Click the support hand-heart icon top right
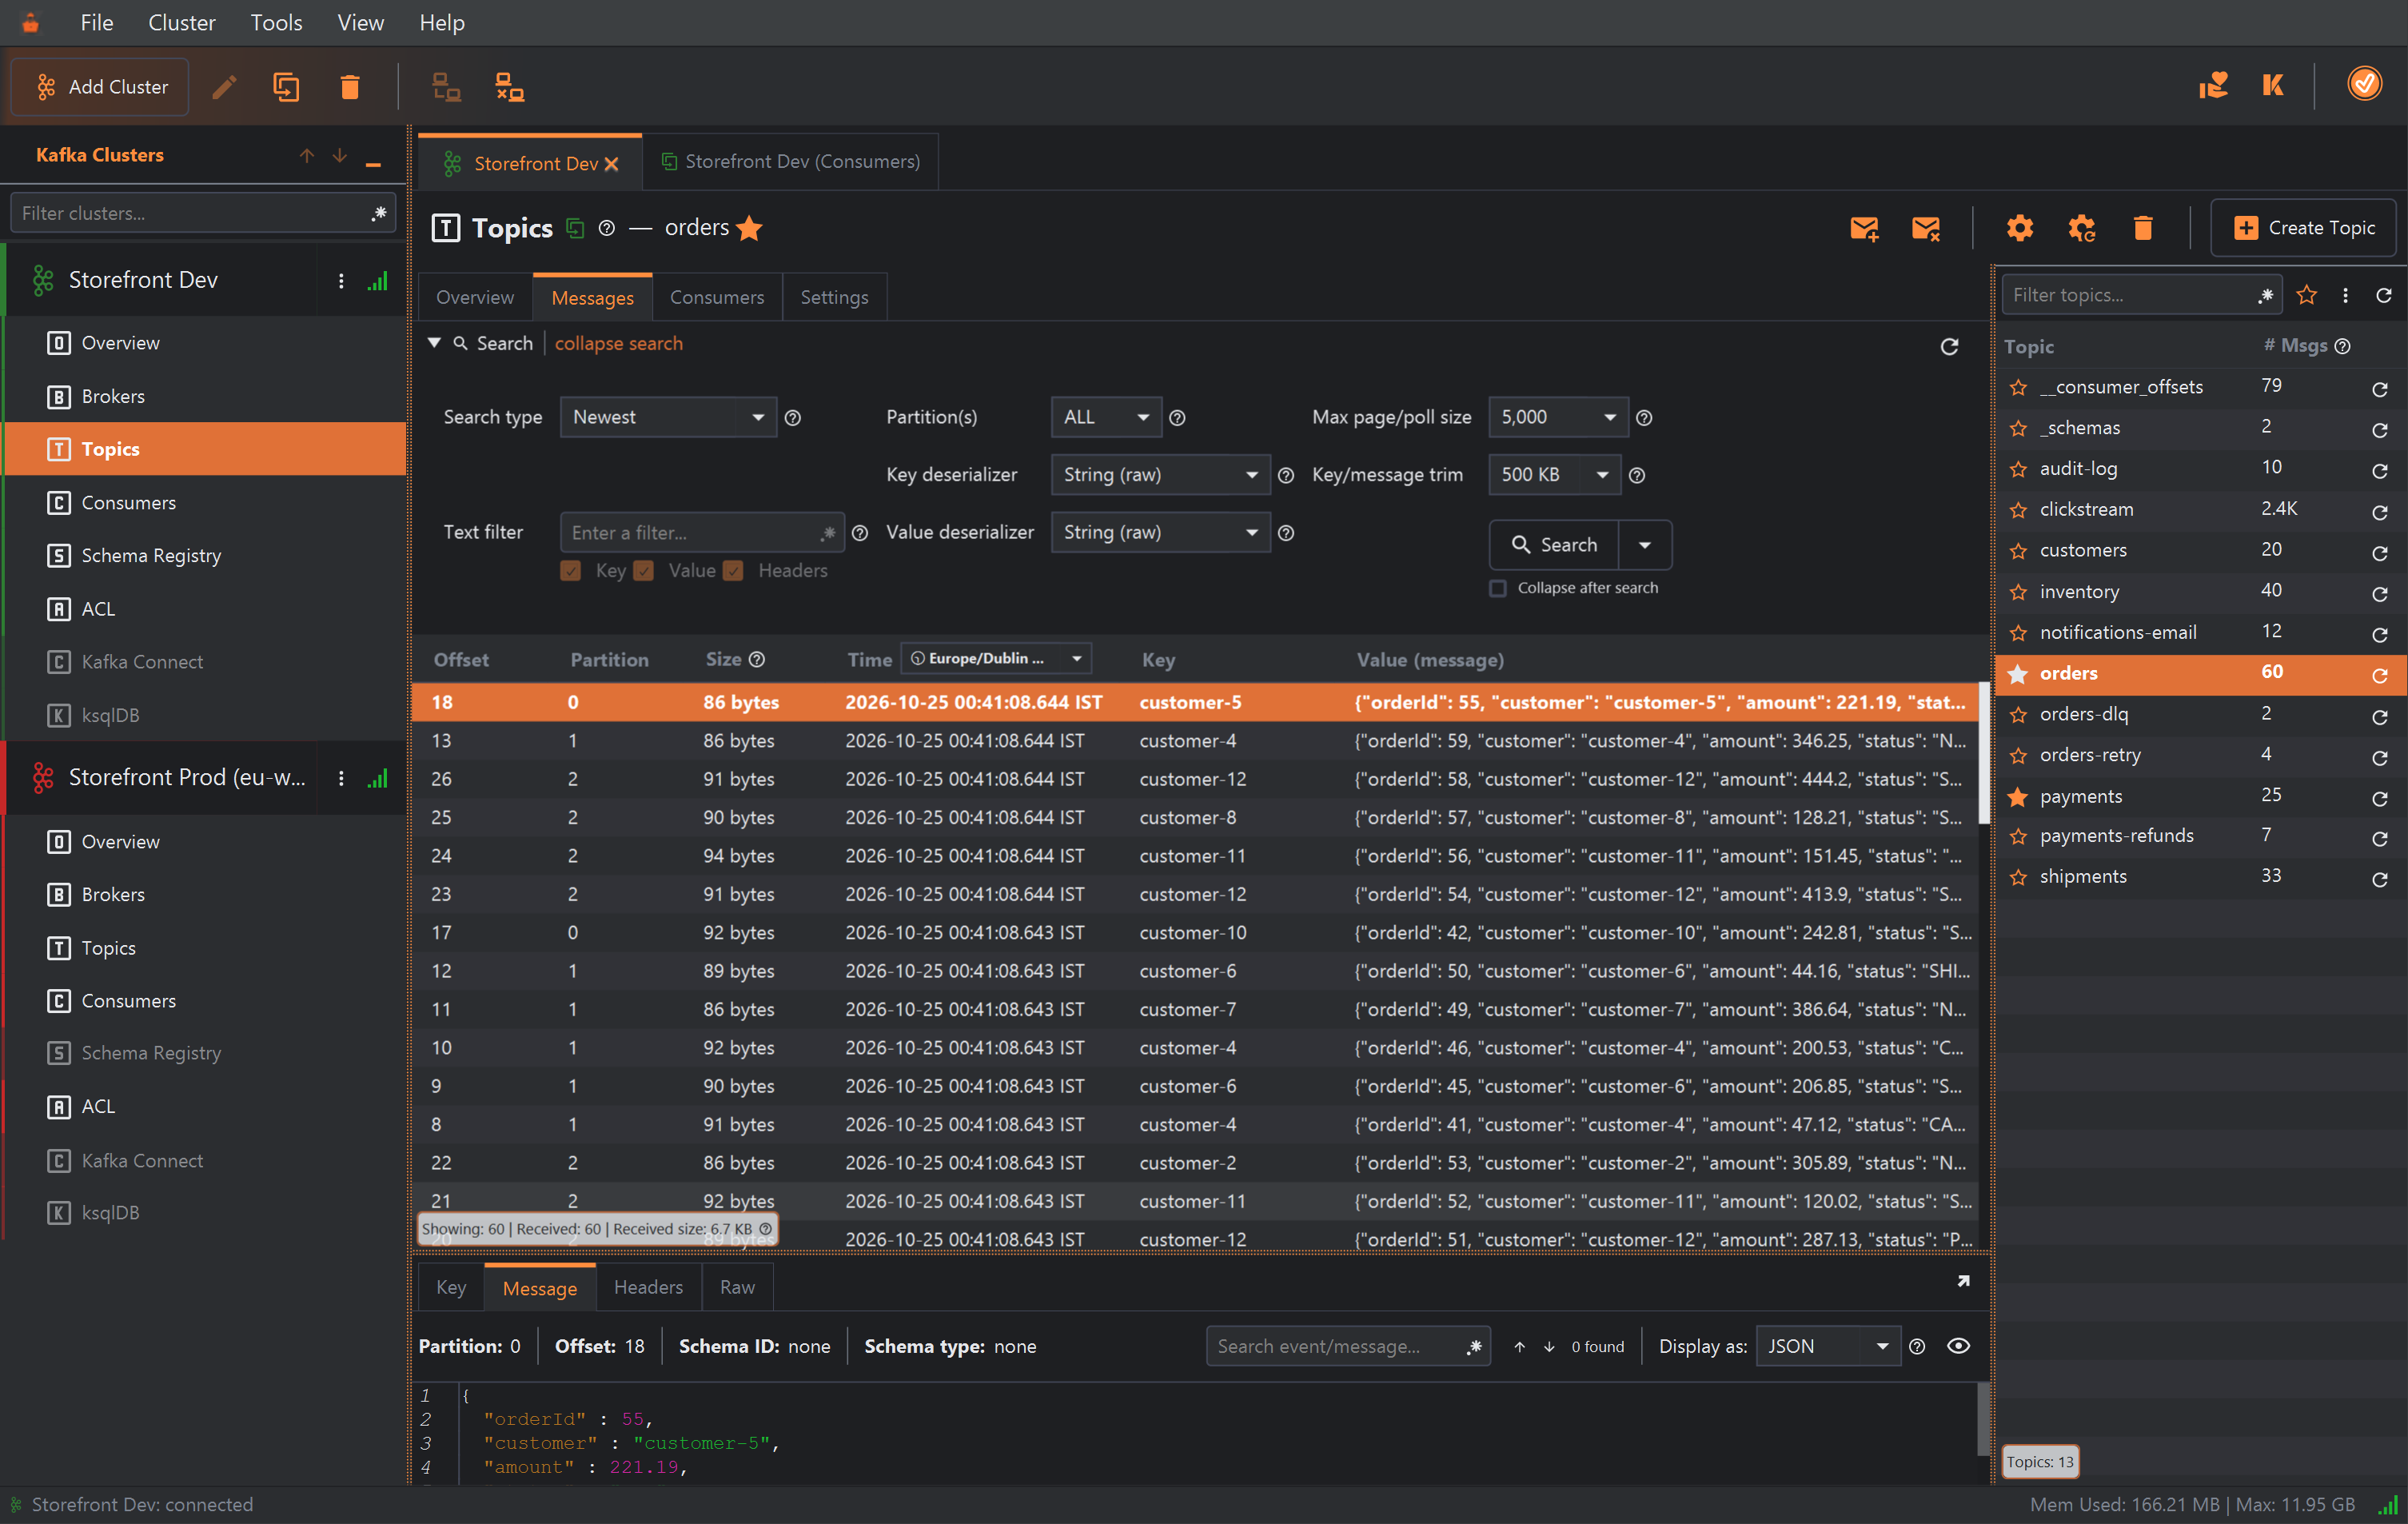The height and width of the screenshot is (1524, 2408). coord(2212,85)
